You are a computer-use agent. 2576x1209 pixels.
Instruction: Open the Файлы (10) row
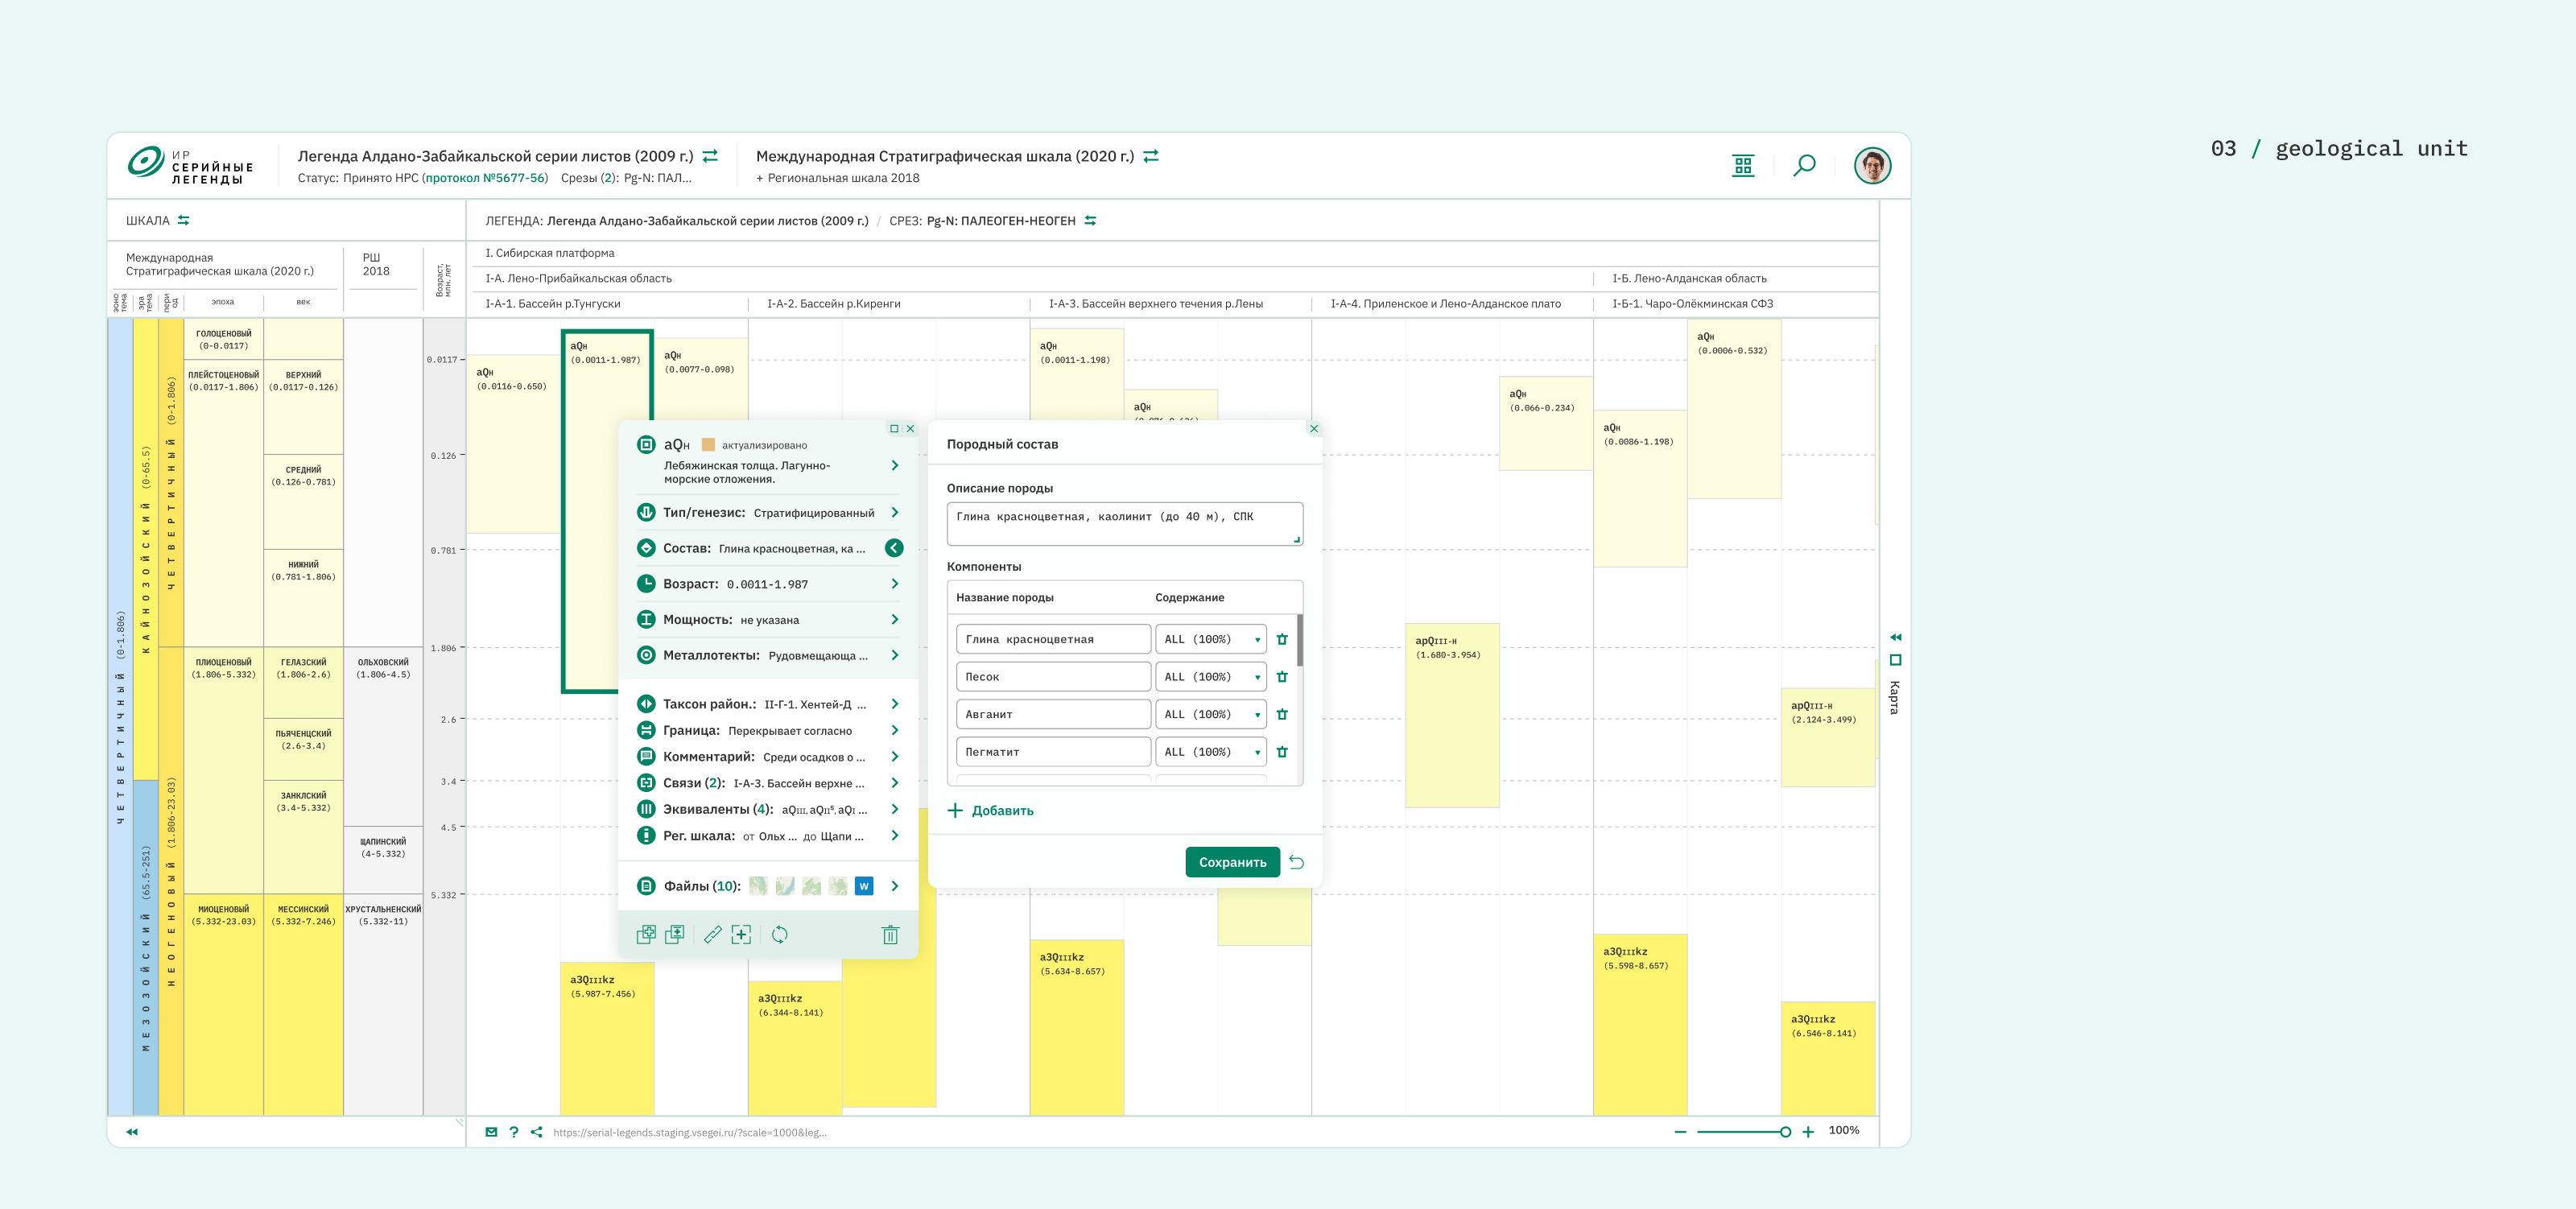768,886
